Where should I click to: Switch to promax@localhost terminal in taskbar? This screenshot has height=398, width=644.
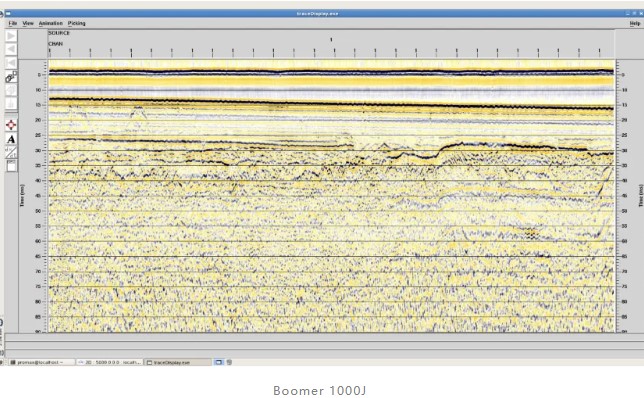point(41,362)
